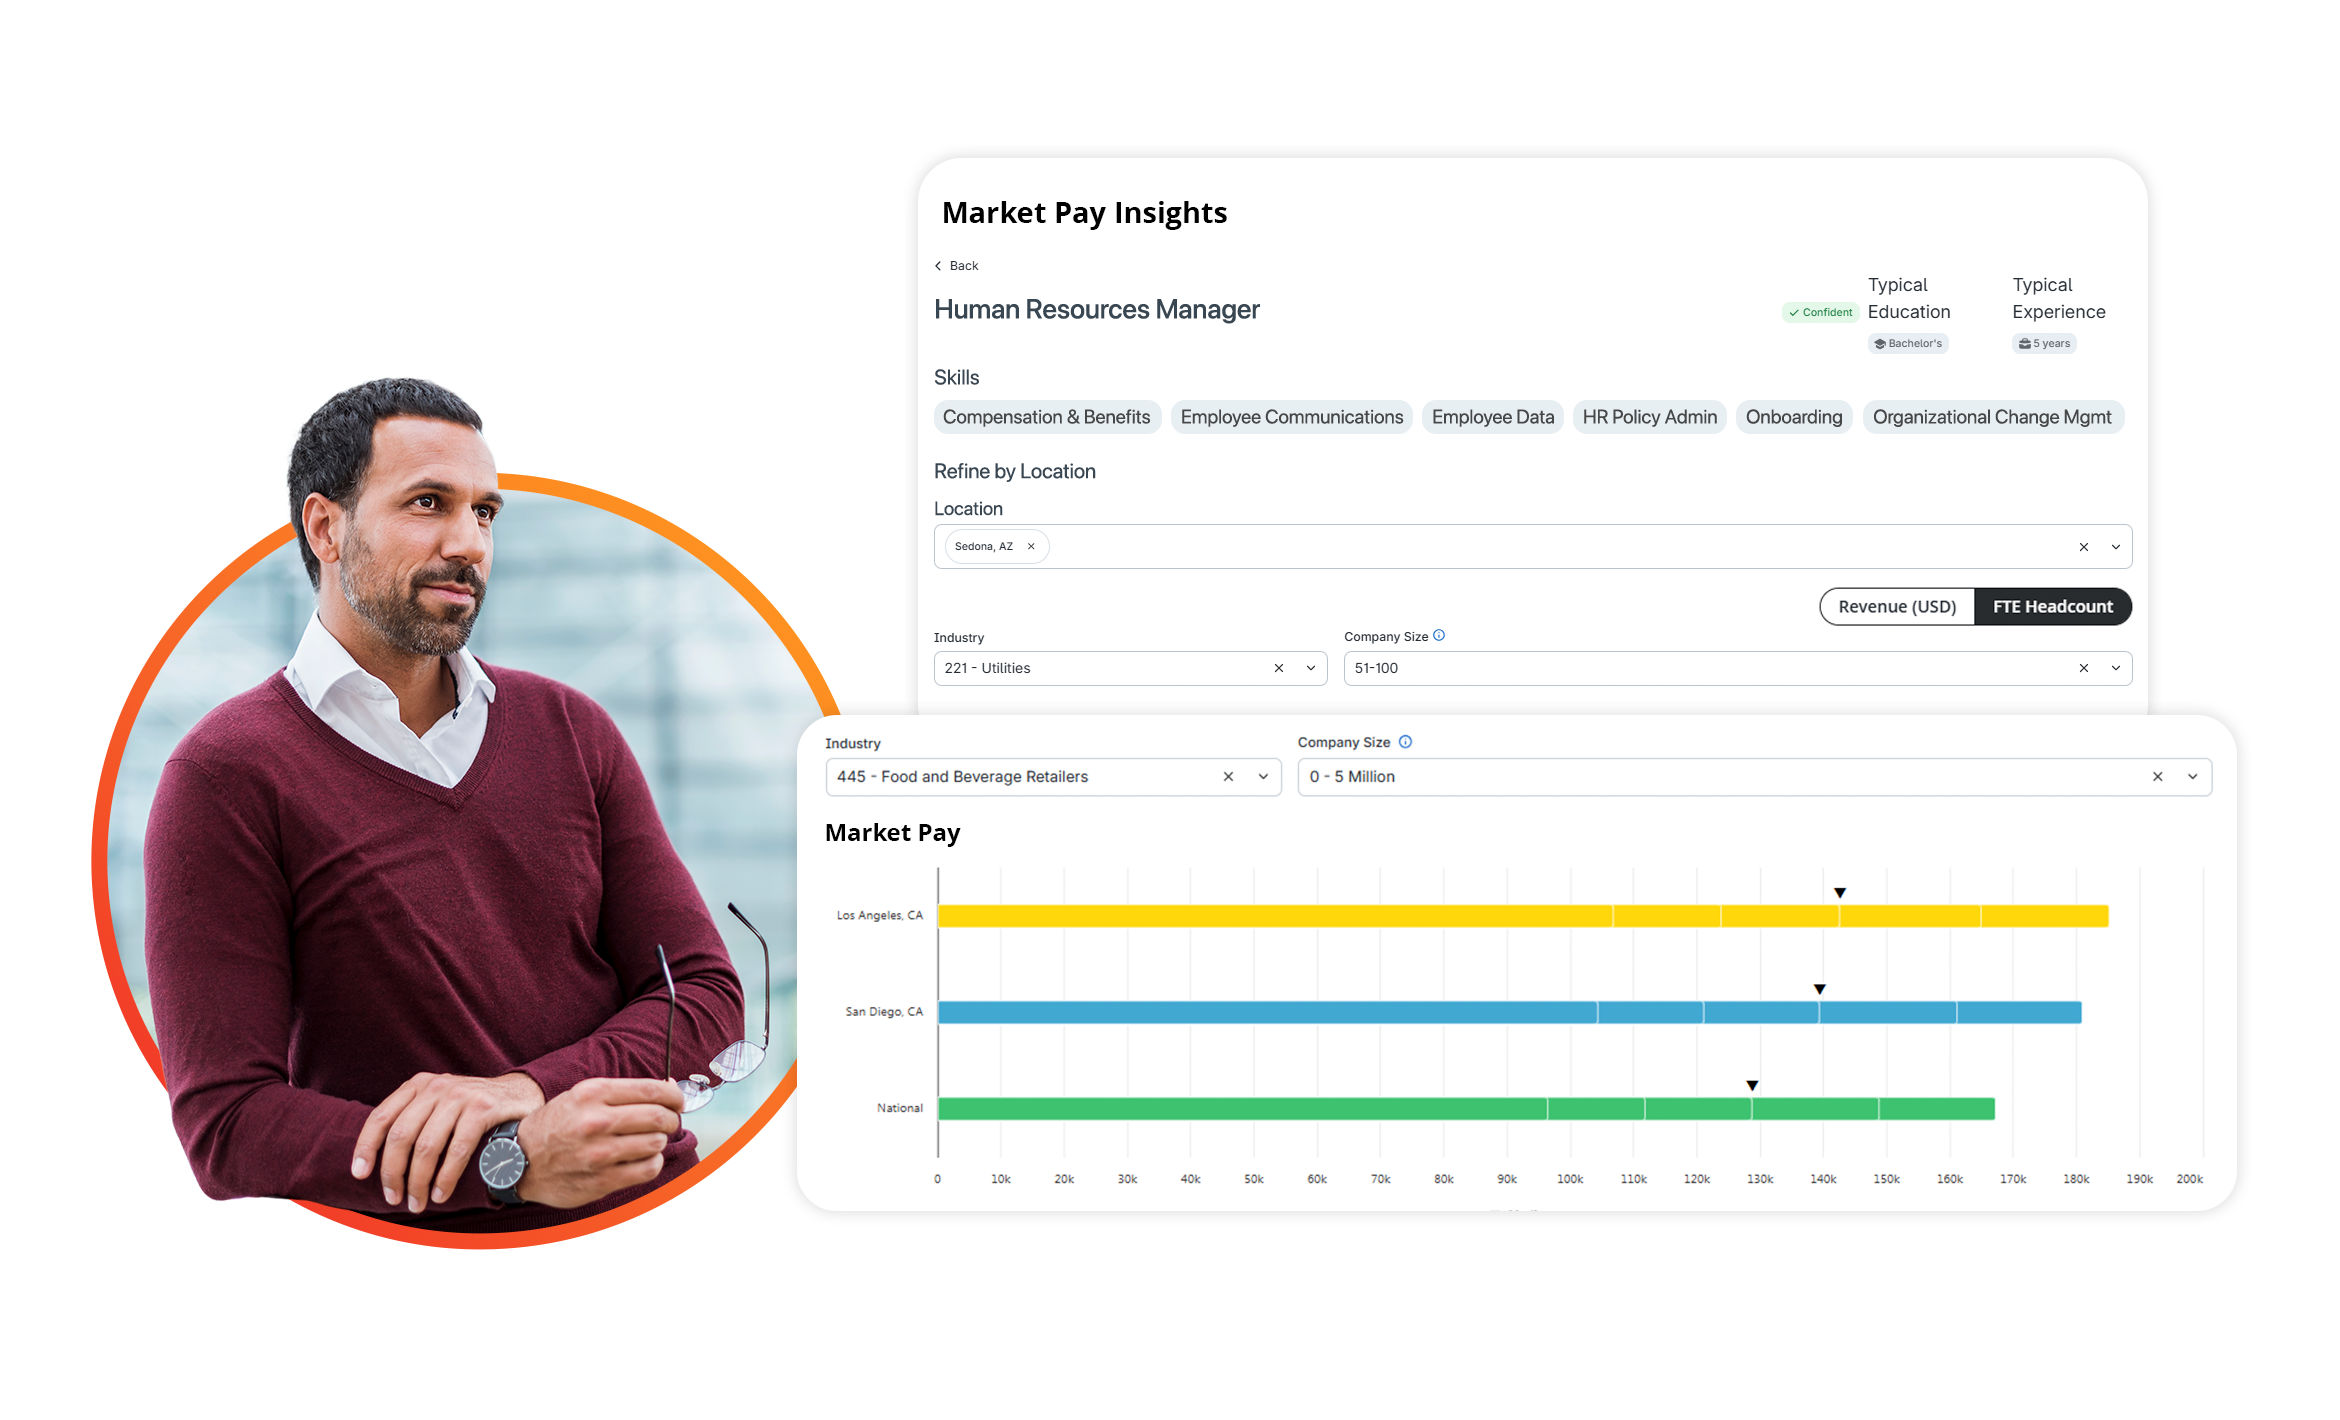
Task: Click the Confident status badge
Action: point(1820,313)
